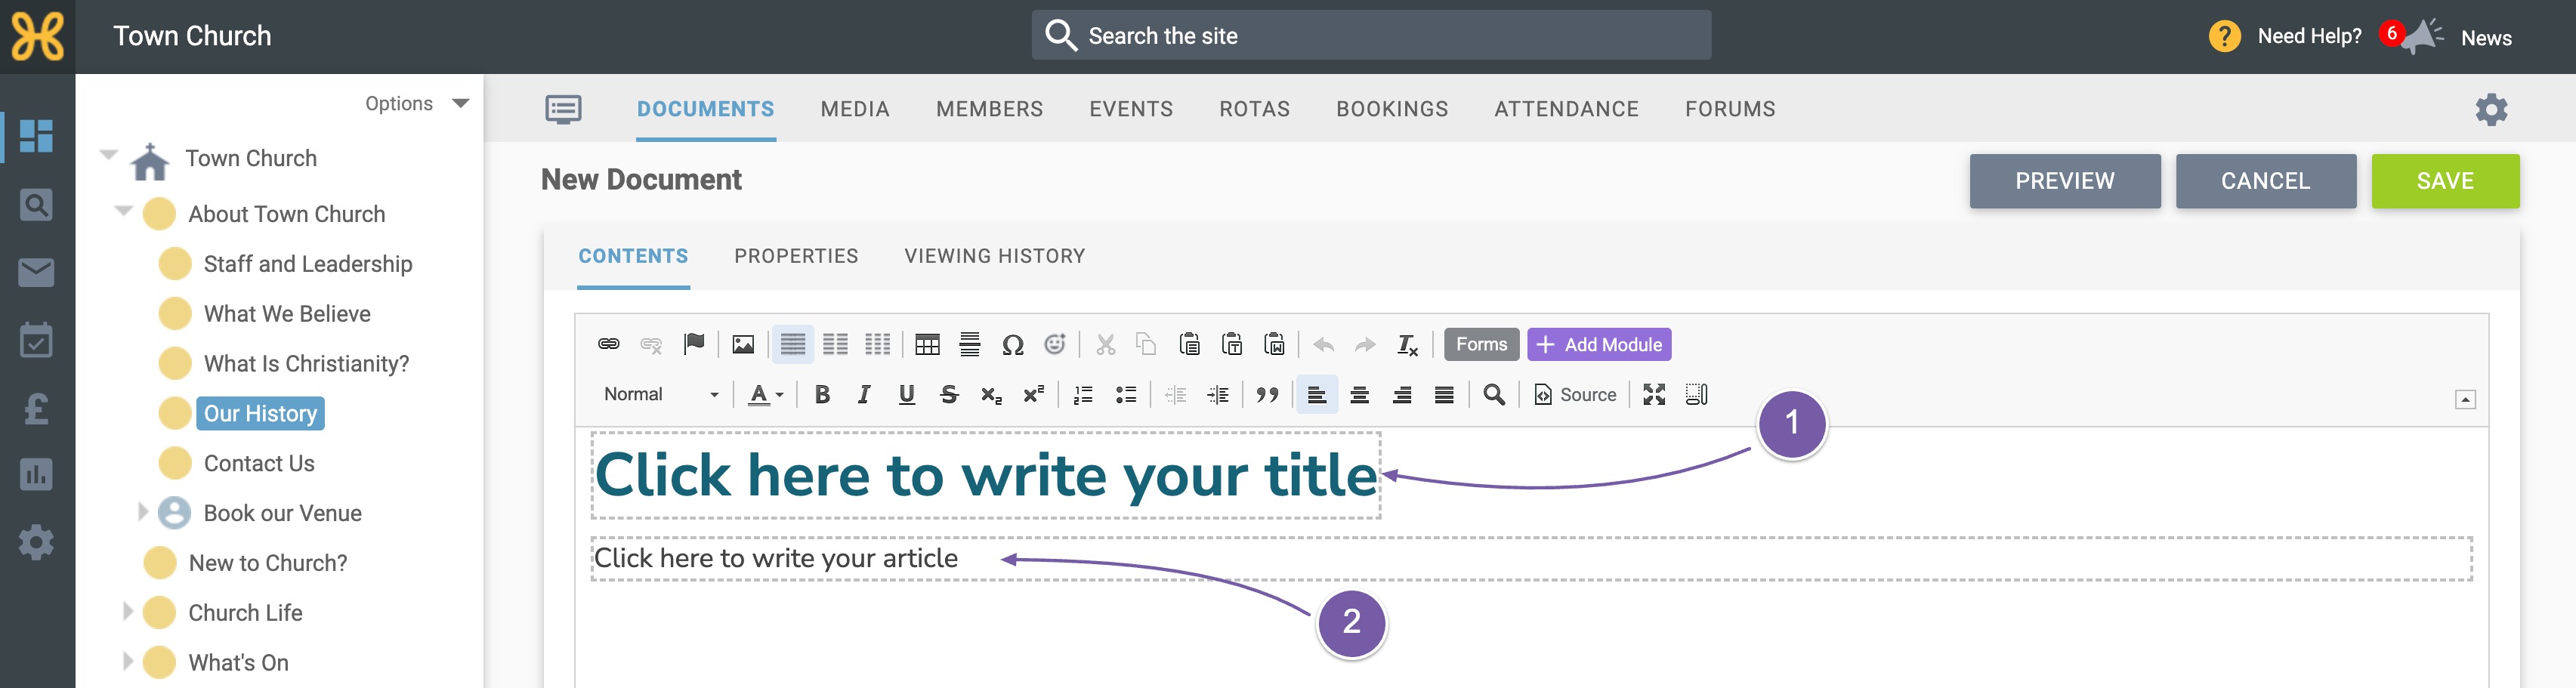Open the emoji smiley picker

pos(1055,344)
